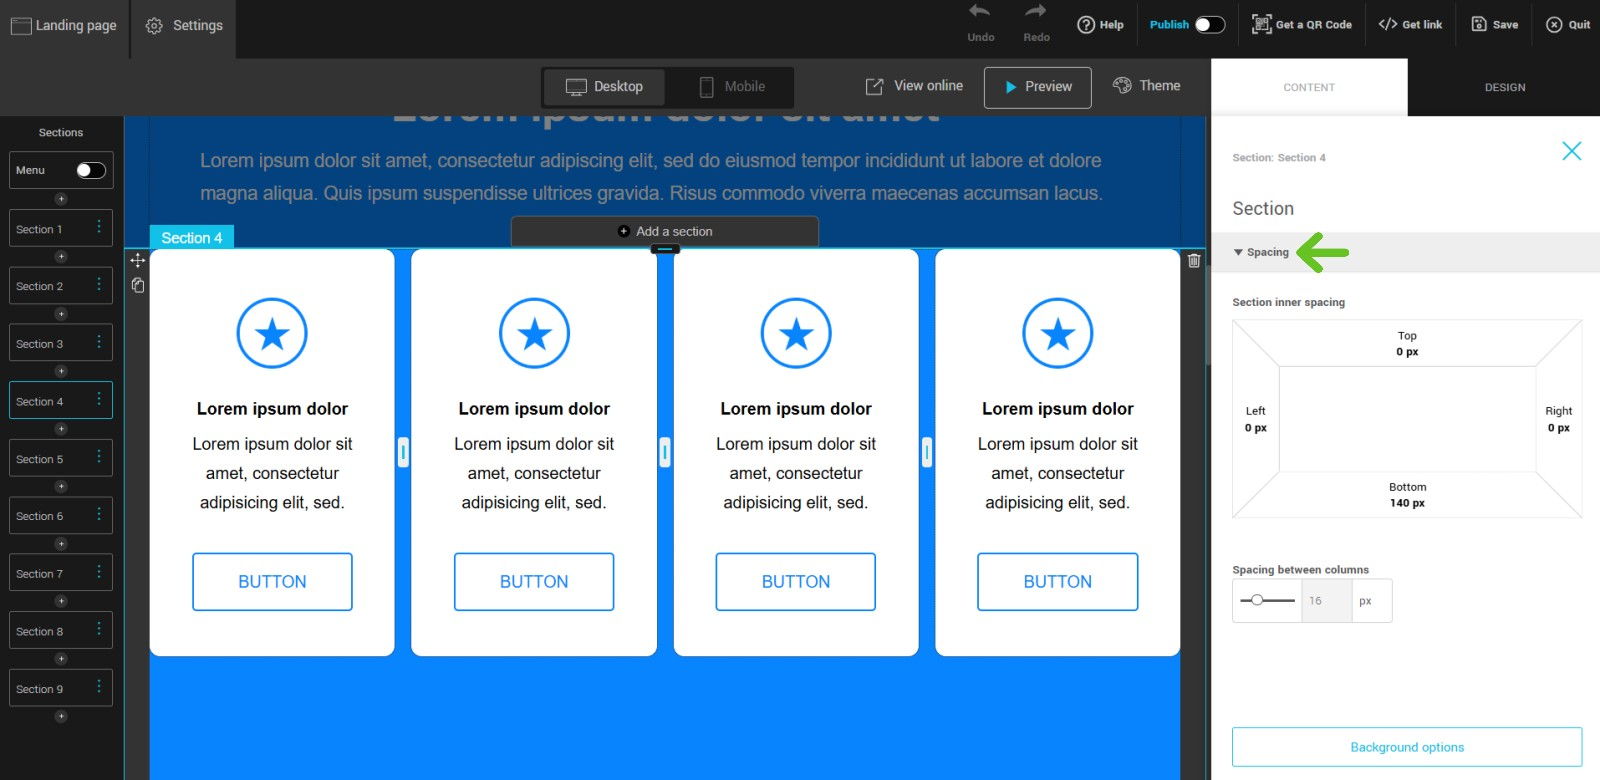This screenshot has width=1600, height=780.
Task: Click the Preview button
Action: (x=1037, y=87)
